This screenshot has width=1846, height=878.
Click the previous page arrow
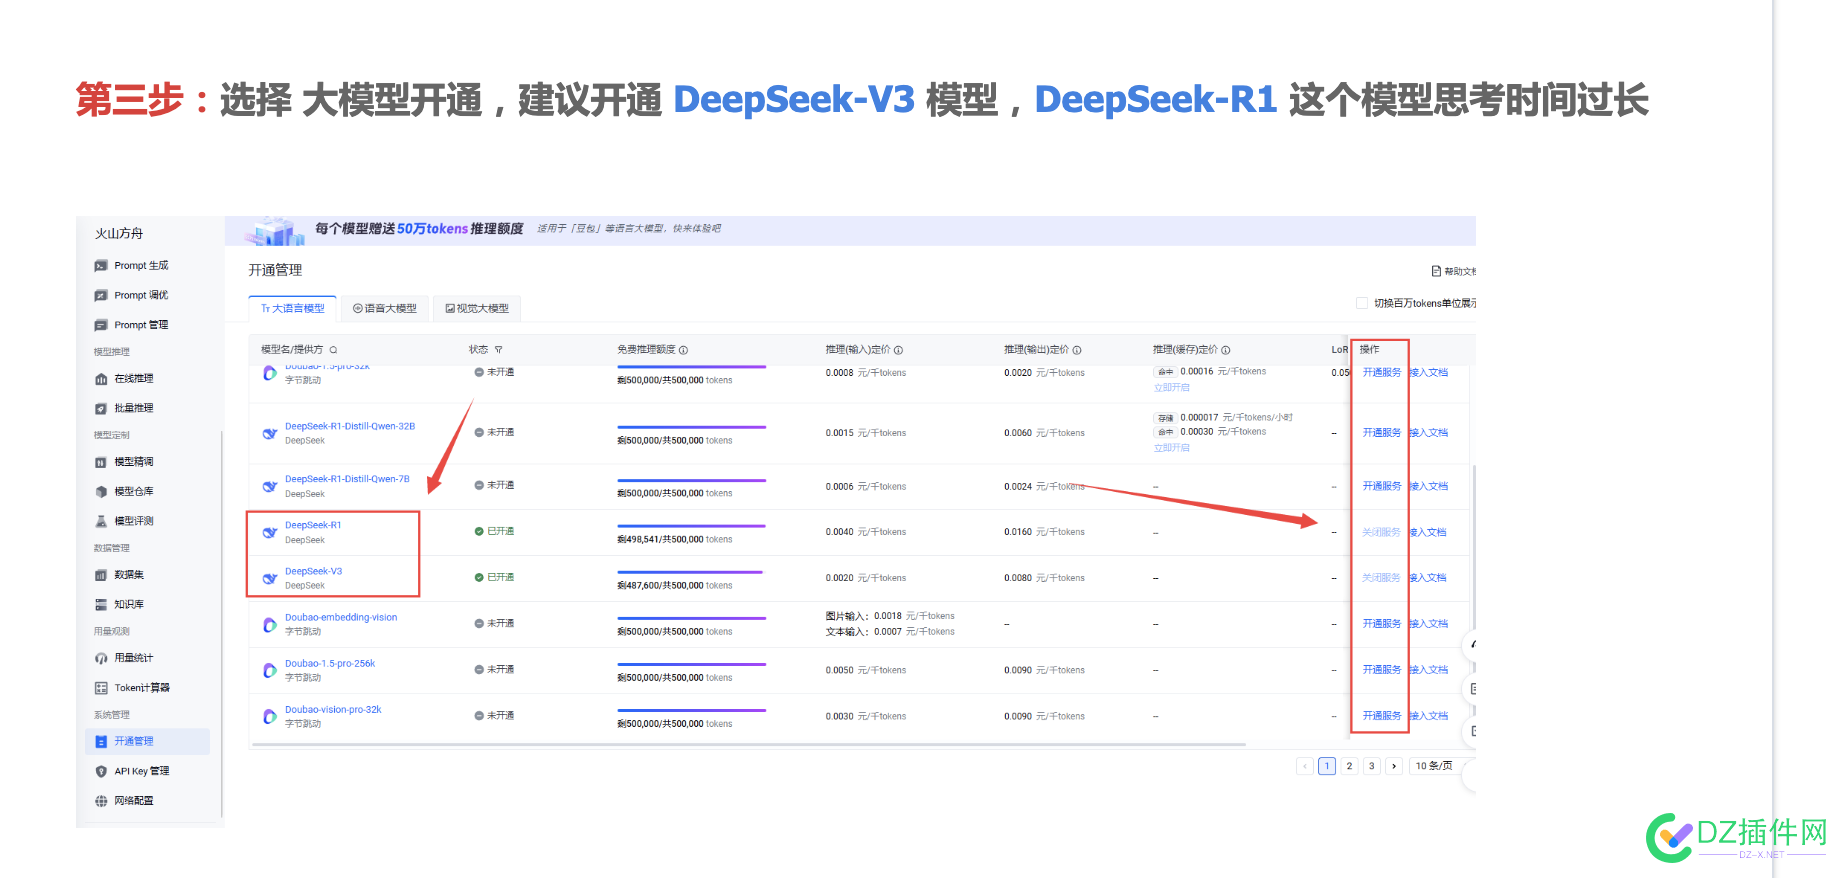[x=1304, y=766]
